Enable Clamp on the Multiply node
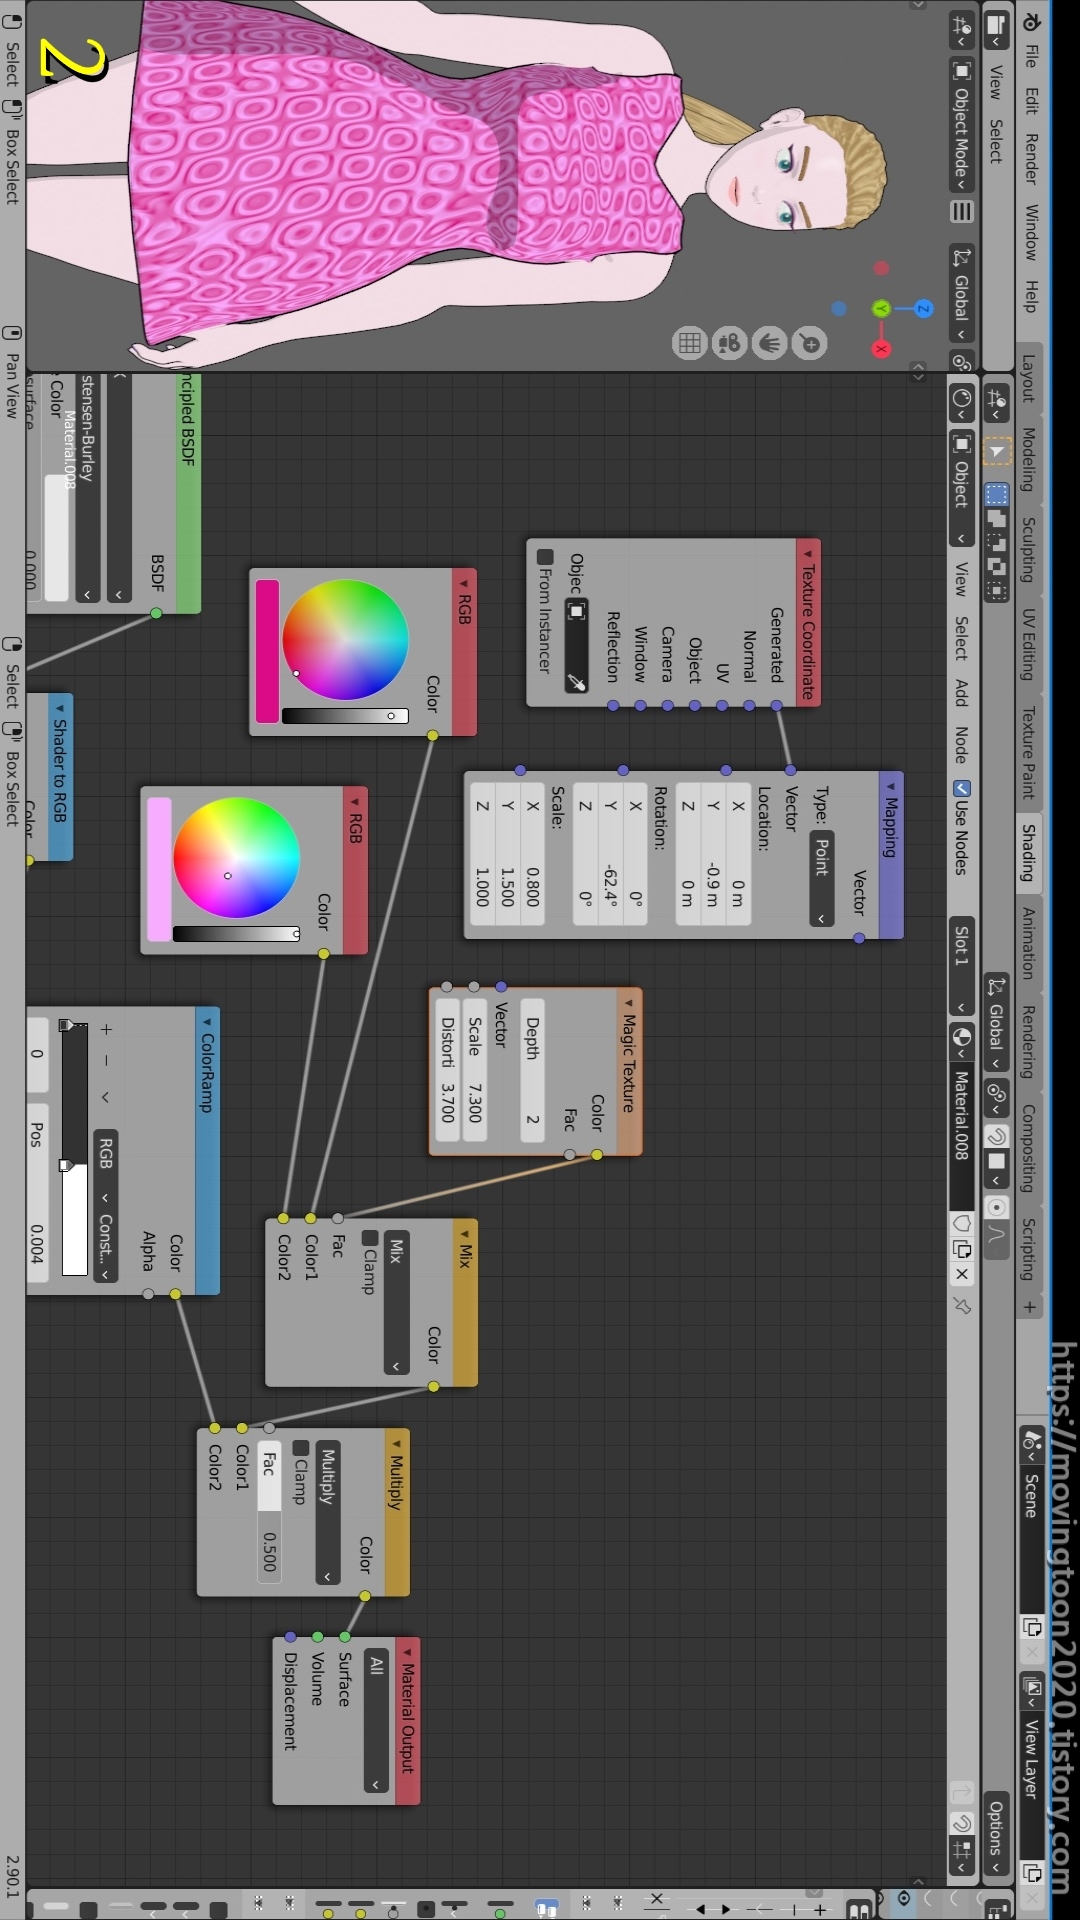This screenshot has width=1080, height=1920. pos(300,1448)
